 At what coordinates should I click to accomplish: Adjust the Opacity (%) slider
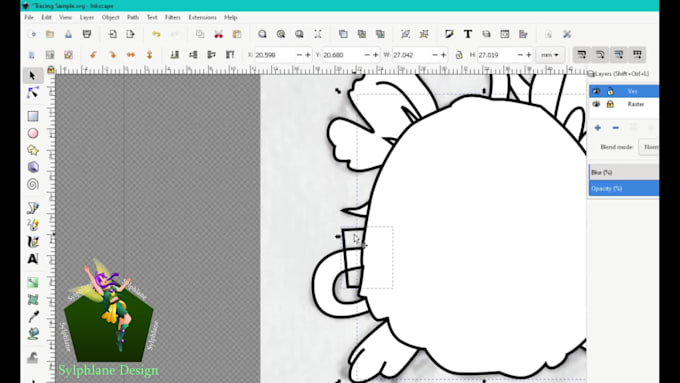click(x=624, y=188)
